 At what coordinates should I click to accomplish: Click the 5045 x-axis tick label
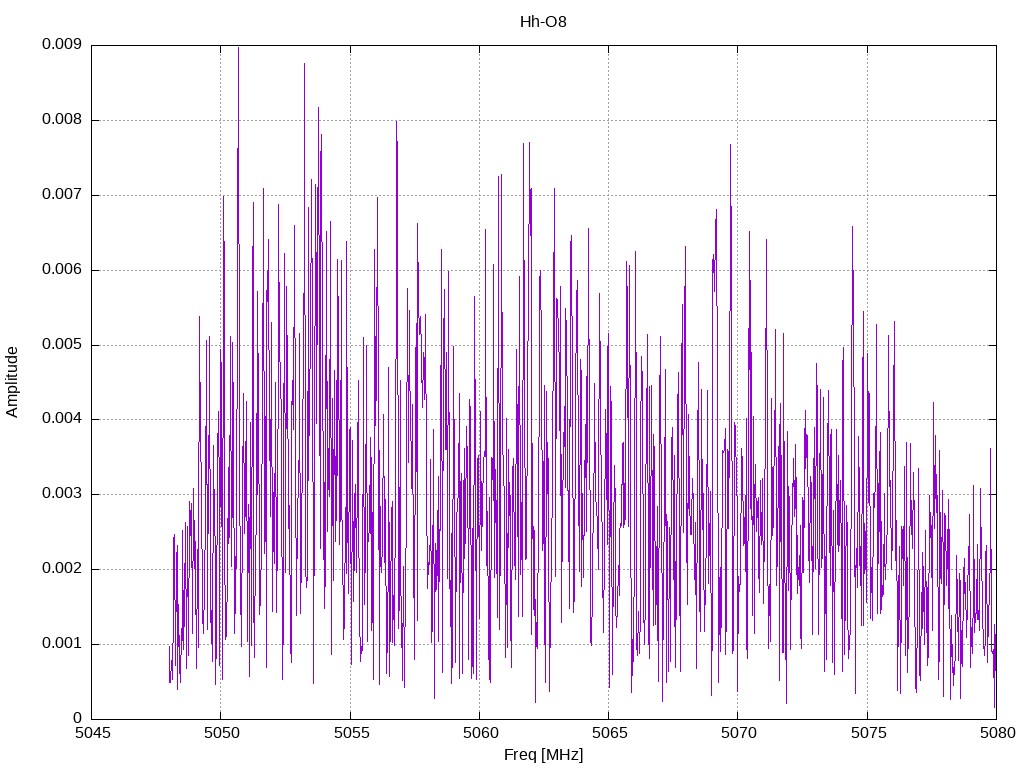(93, 733)
